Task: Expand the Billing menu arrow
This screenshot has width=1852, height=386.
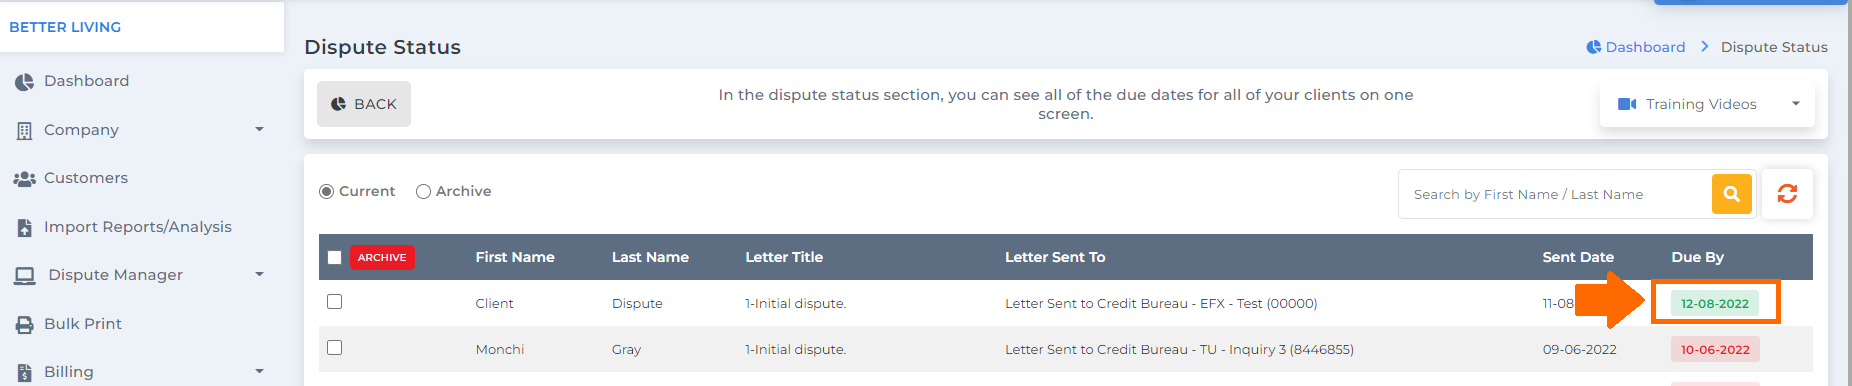Action: click(260, 372)
